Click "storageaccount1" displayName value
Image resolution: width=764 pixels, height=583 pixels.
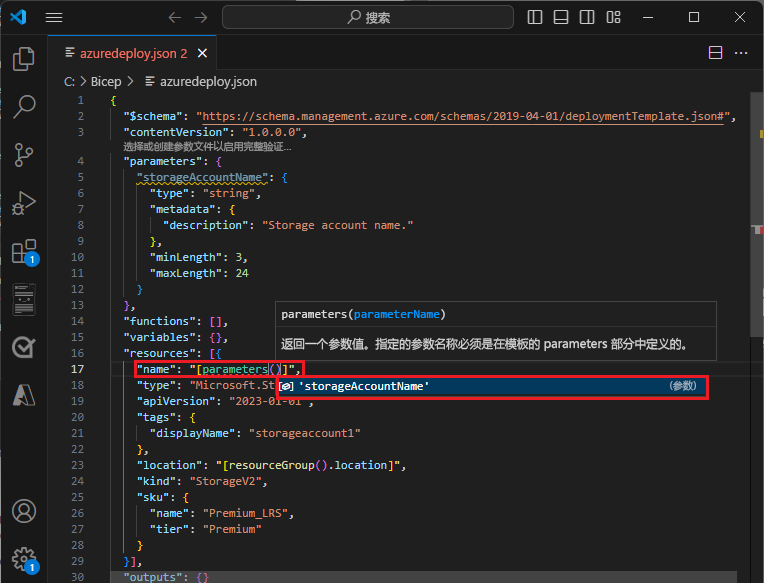(x=305, y=433)
